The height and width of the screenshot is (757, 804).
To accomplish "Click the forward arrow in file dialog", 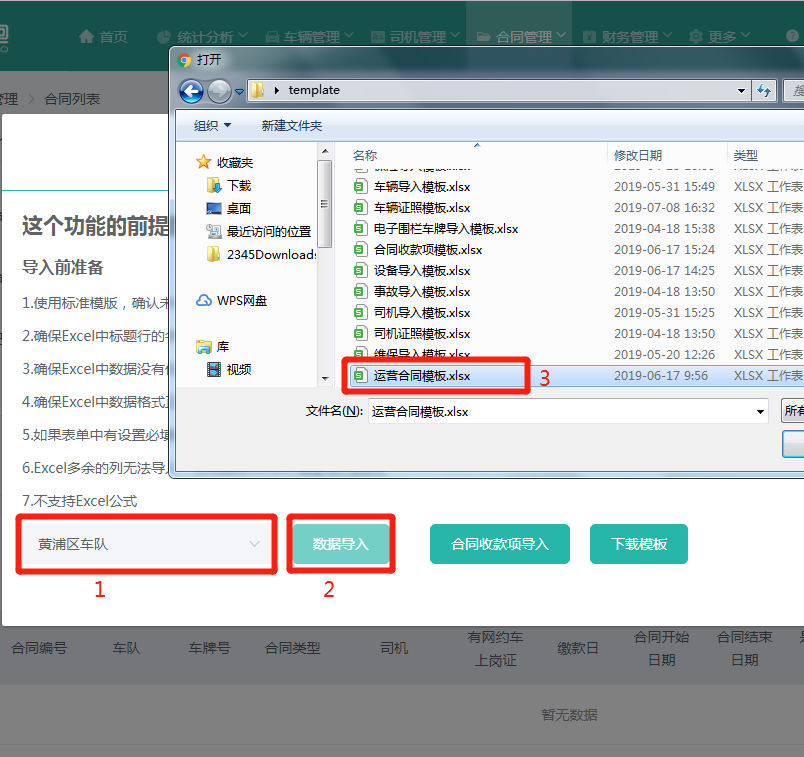I will [218, 91].
